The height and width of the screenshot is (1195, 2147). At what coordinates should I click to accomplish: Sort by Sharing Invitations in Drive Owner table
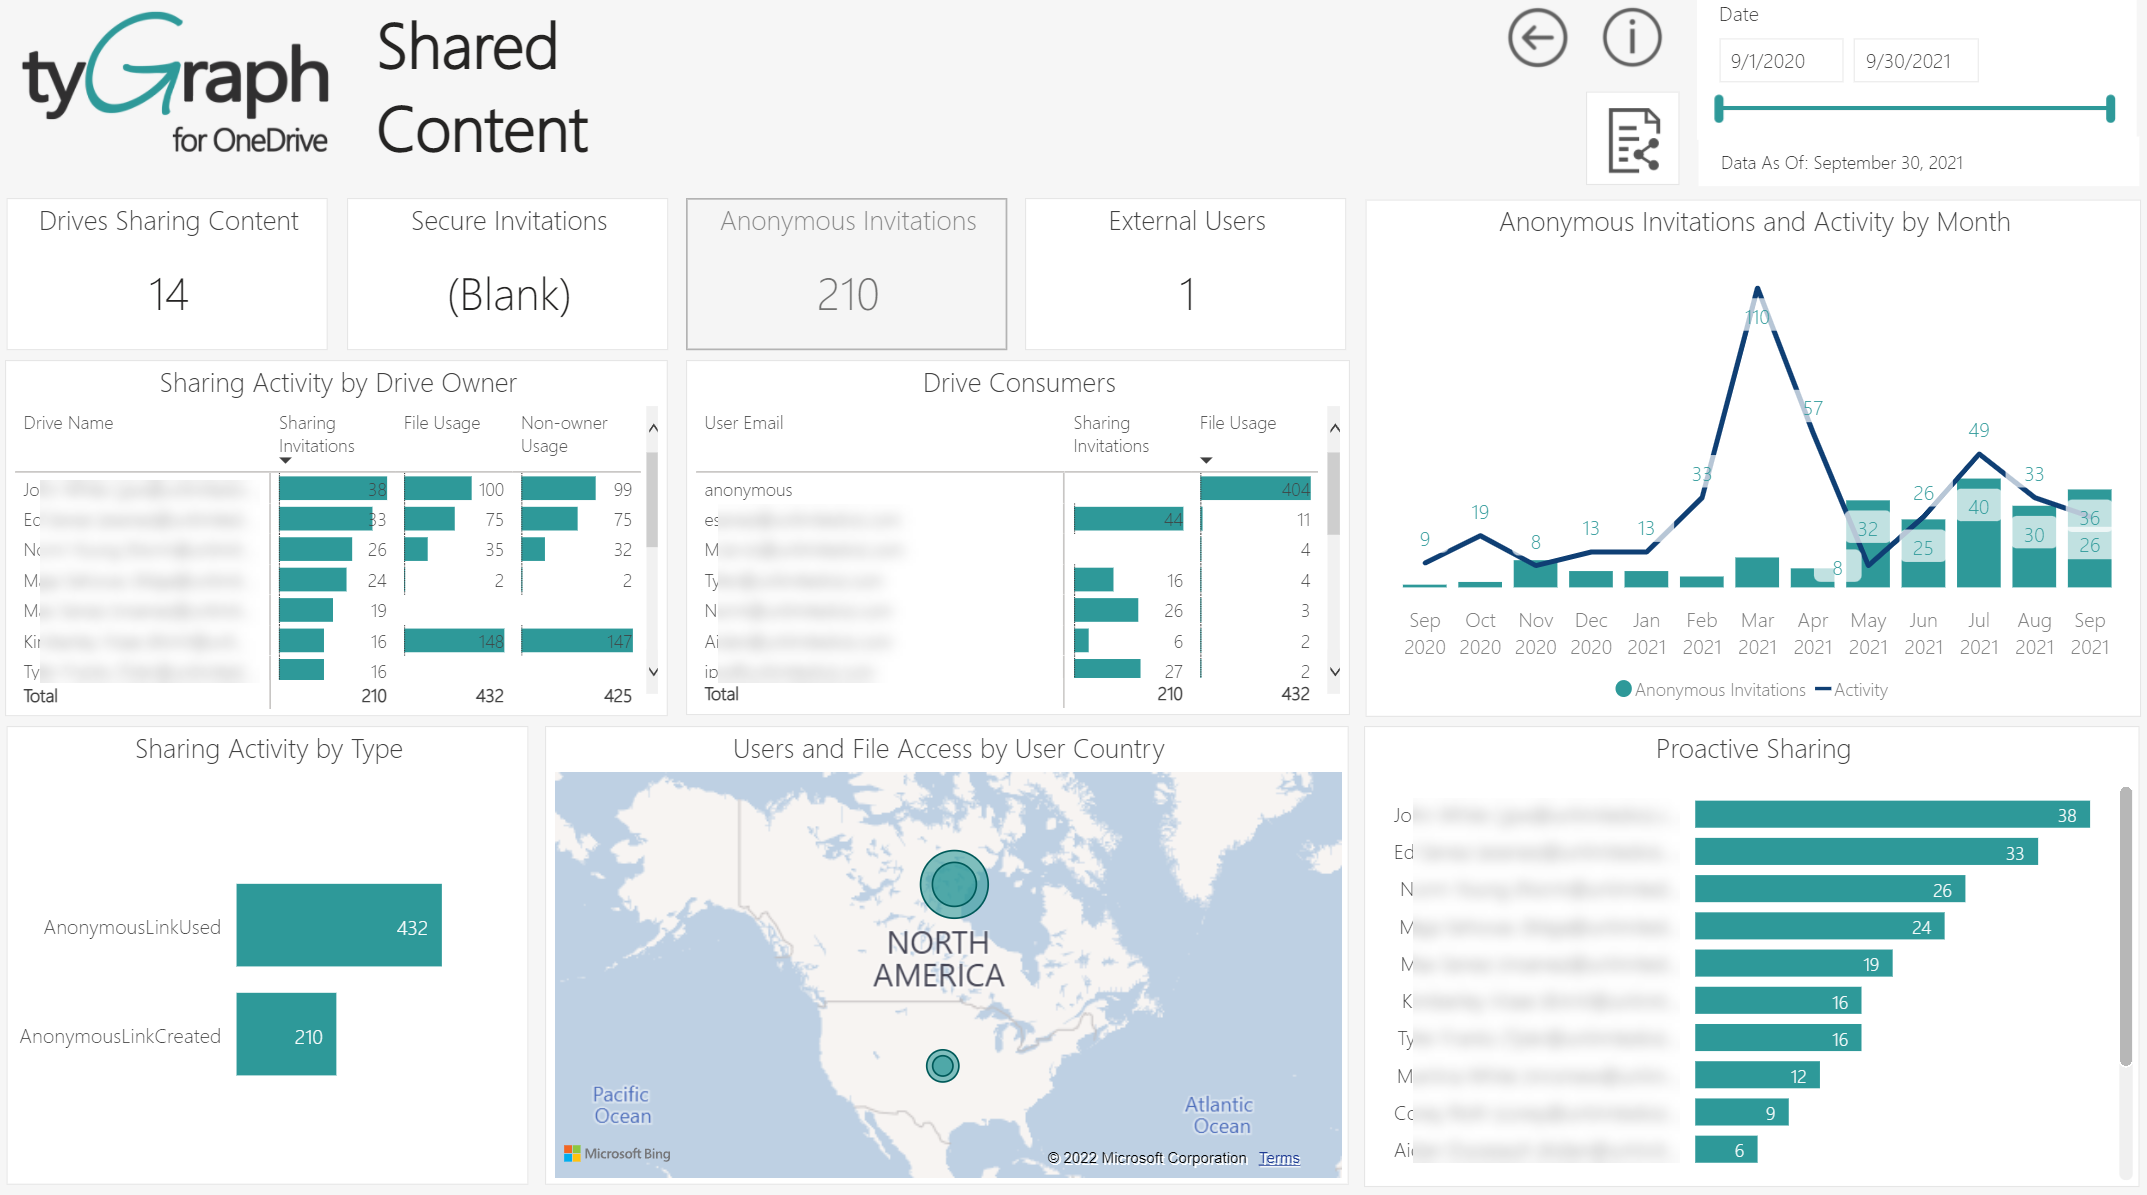click(x=316, y=434)
